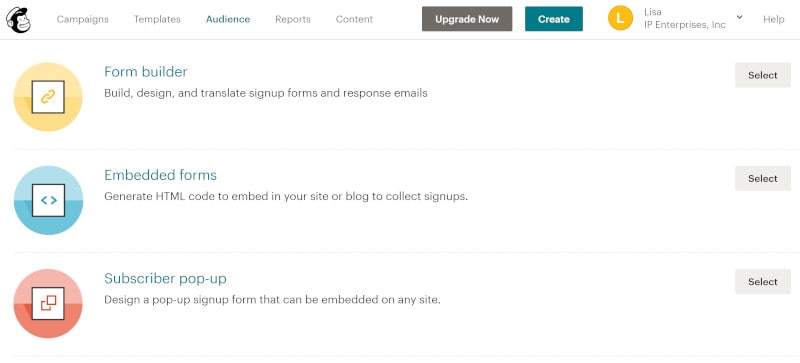Screen dimensions: 800x363
Task: Select the Form builder option
Action: coord(763,75)
